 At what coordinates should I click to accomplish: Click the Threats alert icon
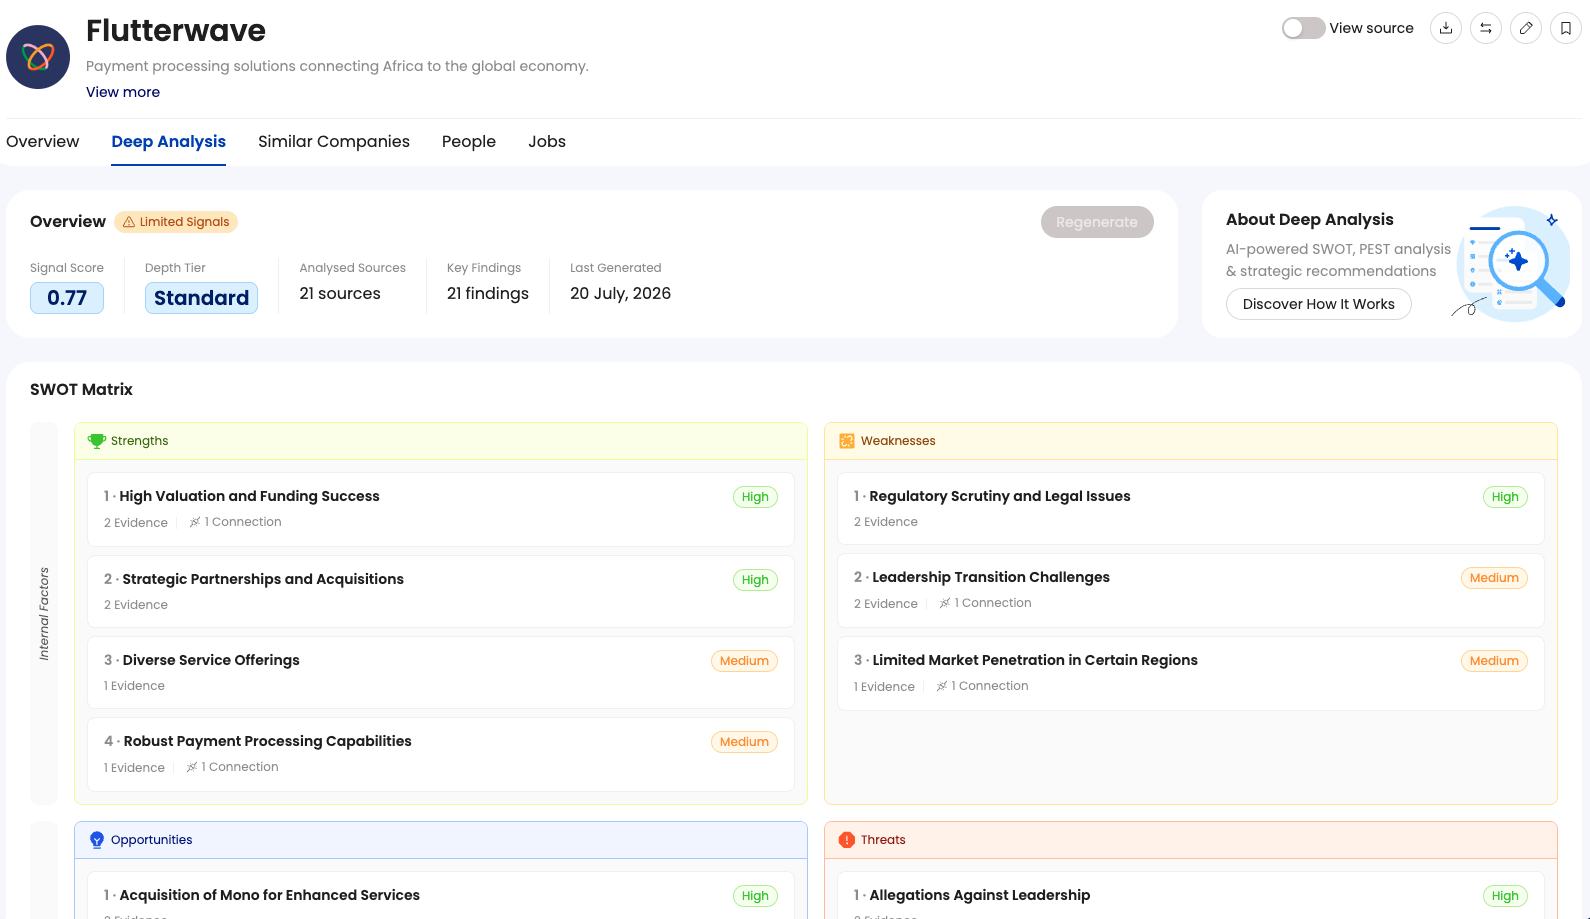(847, 840)
